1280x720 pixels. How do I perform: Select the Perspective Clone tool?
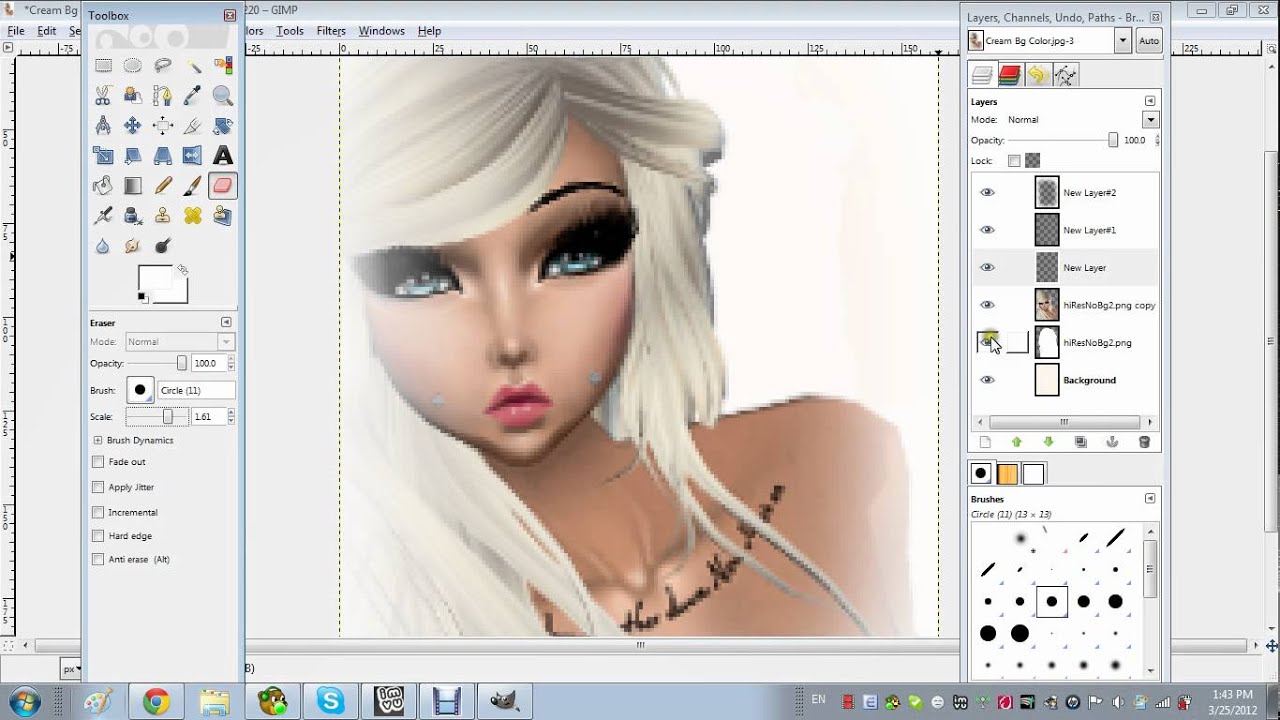[x=223, y=216]
